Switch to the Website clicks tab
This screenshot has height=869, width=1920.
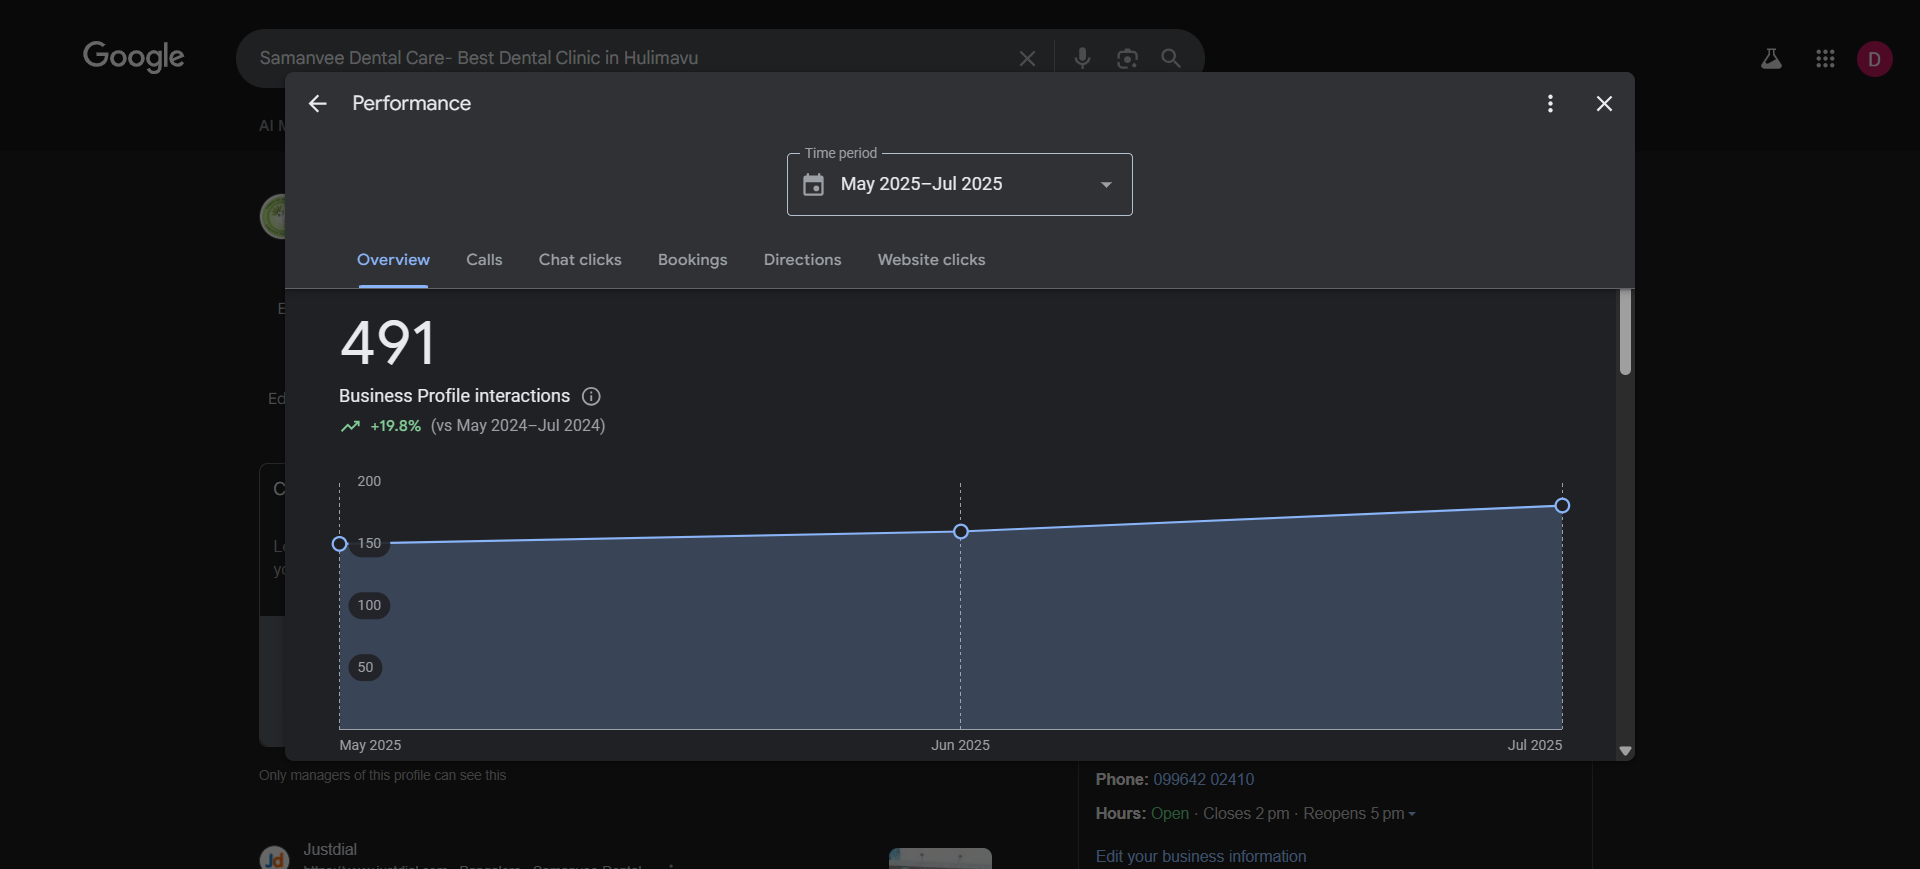pyautogui.click(x=931, y=260)
